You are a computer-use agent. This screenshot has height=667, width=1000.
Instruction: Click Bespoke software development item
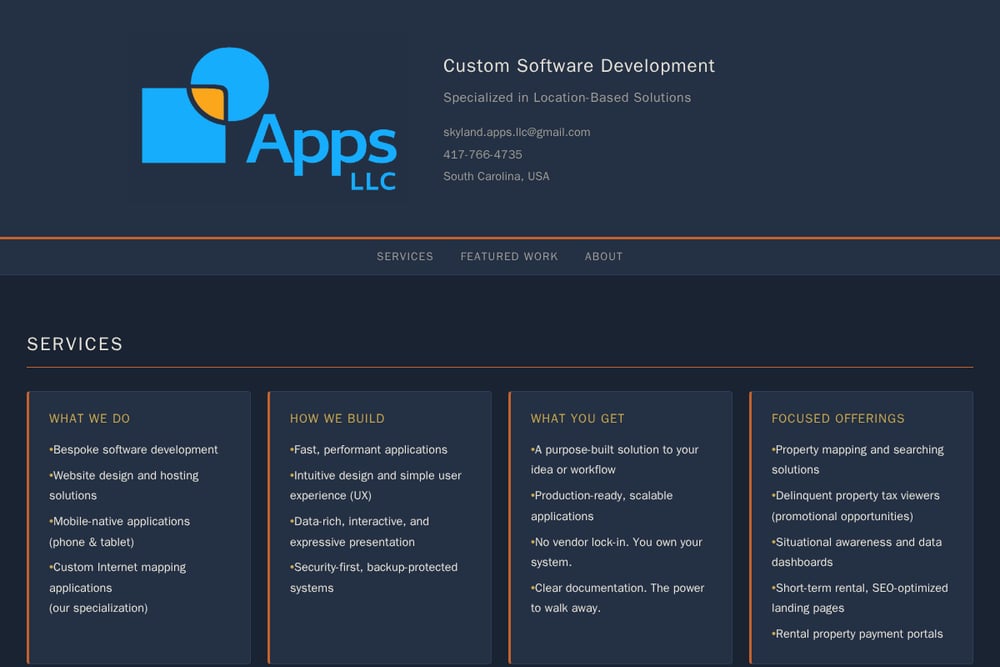(x=133, y=450)
